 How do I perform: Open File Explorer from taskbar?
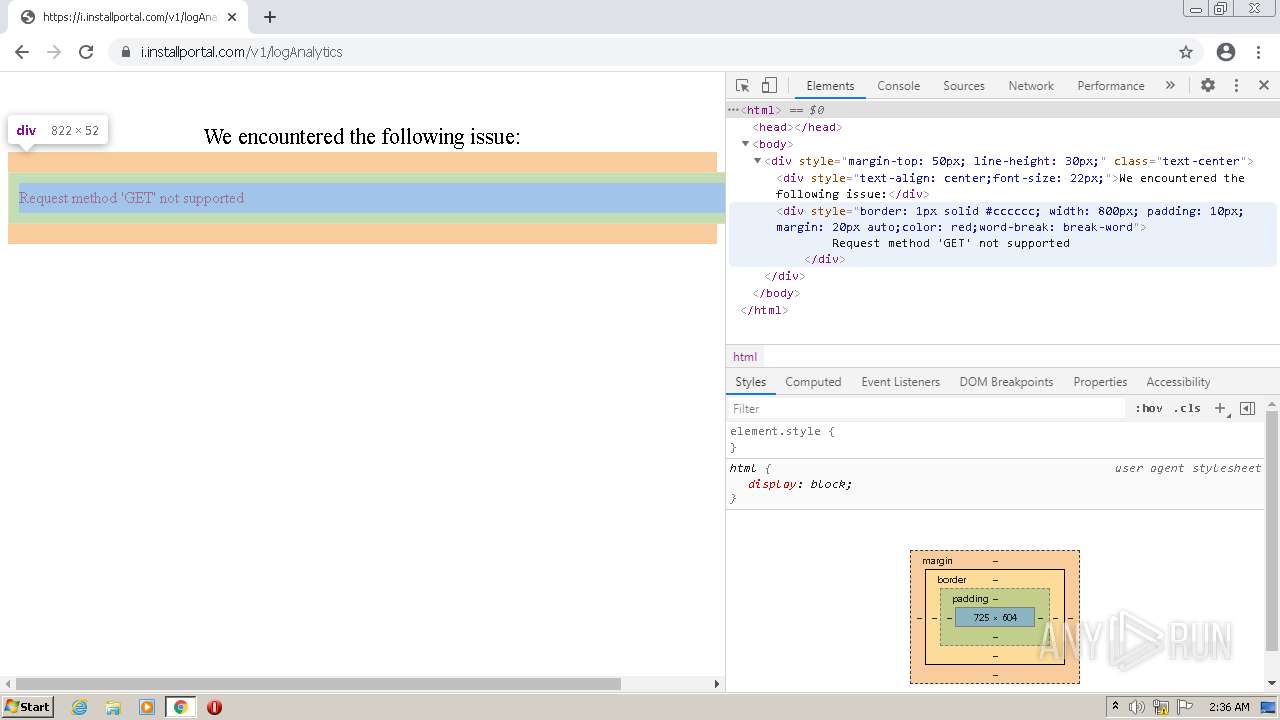pyautogui.click(x=113, y=707)
